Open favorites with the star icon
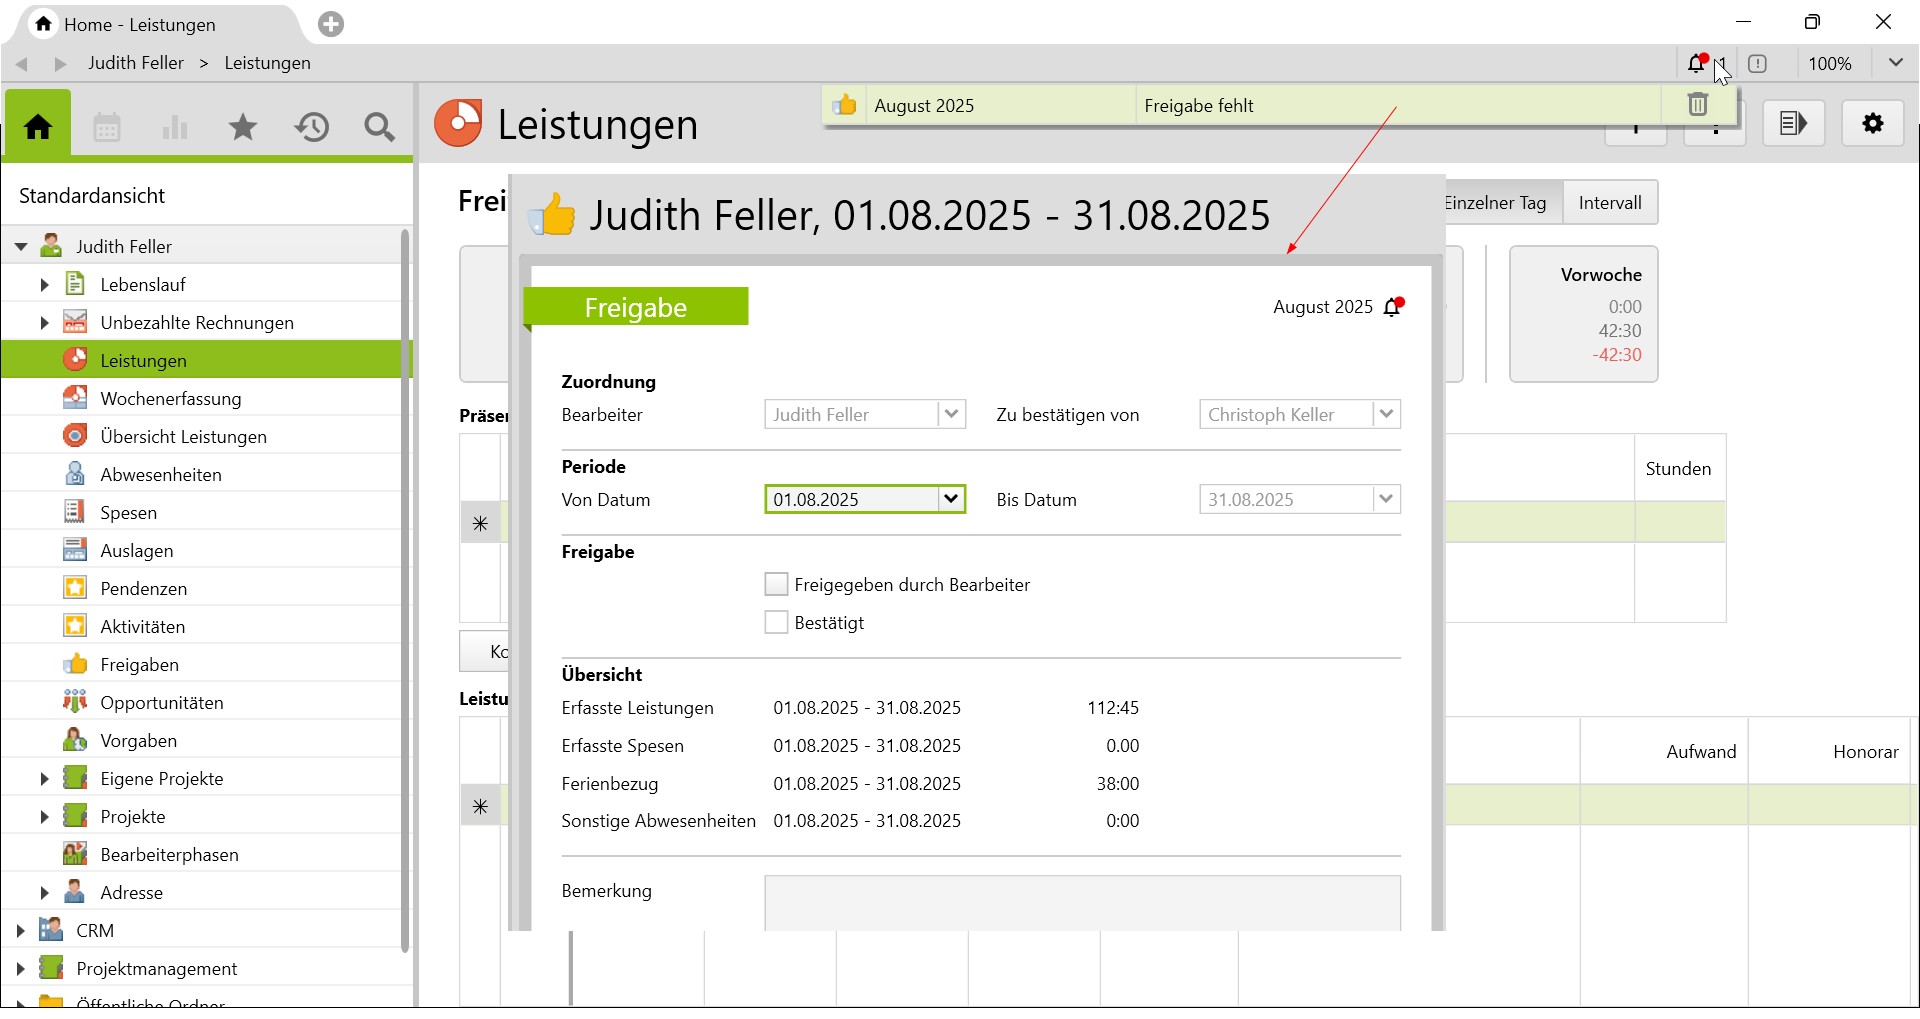Viewport: 1920px width, 1019px height. point(243,127)
